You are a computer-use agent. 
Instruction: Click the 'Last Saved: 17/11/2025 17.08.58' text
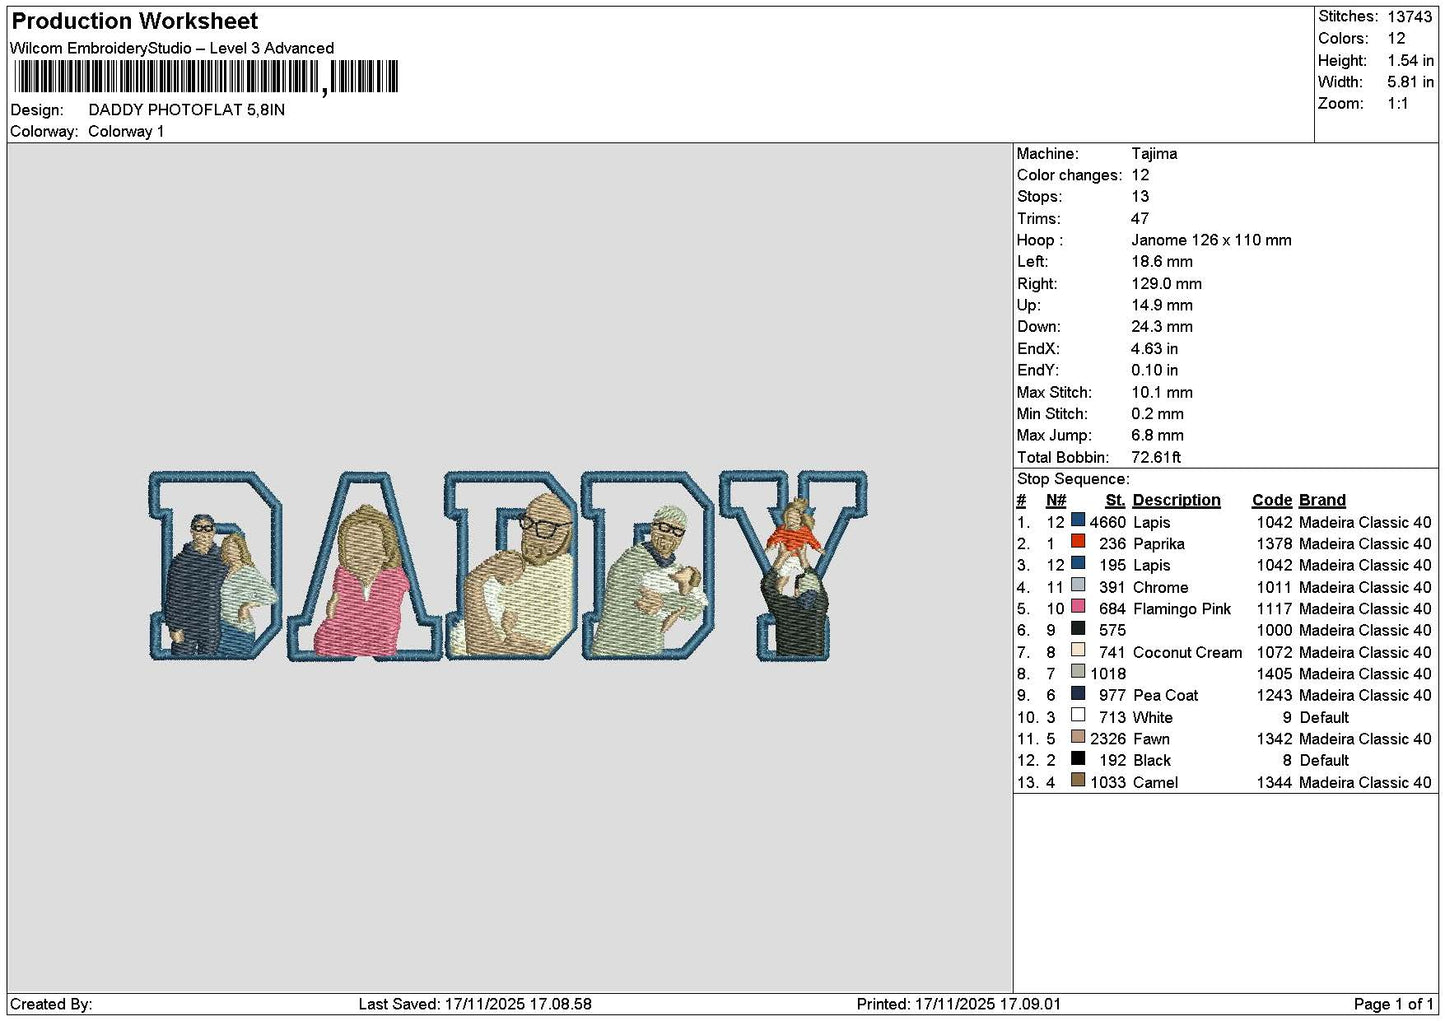475,1004
